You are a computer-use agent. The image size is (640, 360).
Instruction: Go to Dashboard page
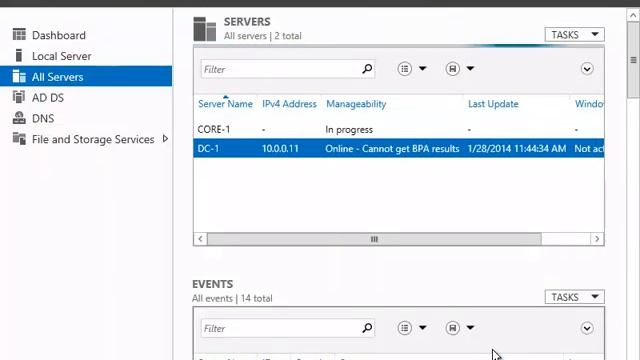[x=59, y=35]
